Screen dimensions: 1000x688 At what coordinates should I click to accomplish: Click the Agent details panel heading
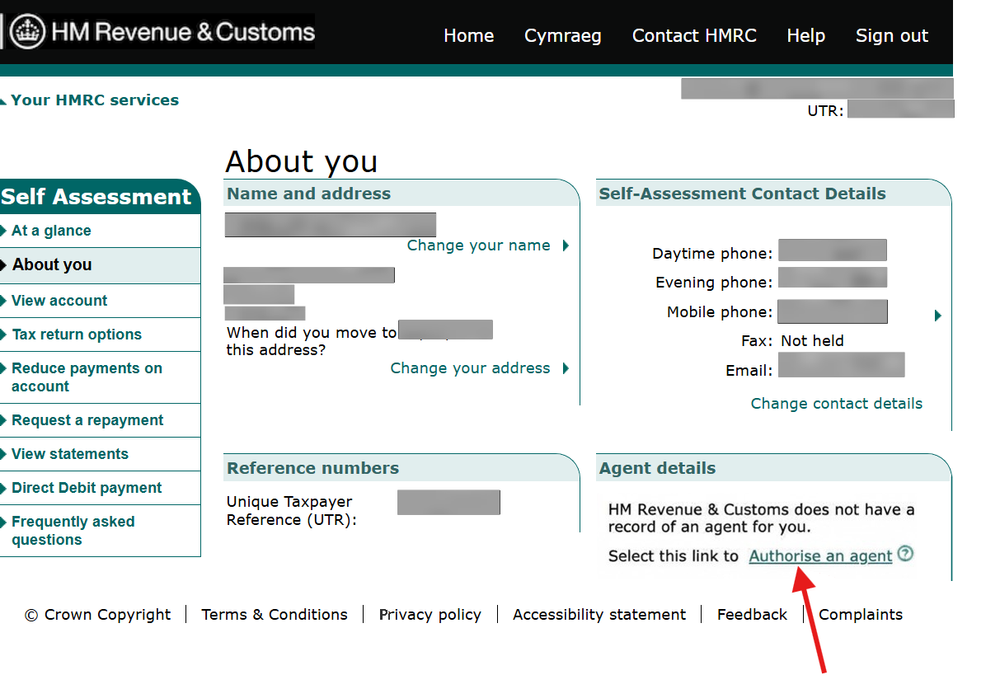pyautogui.click(x=657, y=468)
